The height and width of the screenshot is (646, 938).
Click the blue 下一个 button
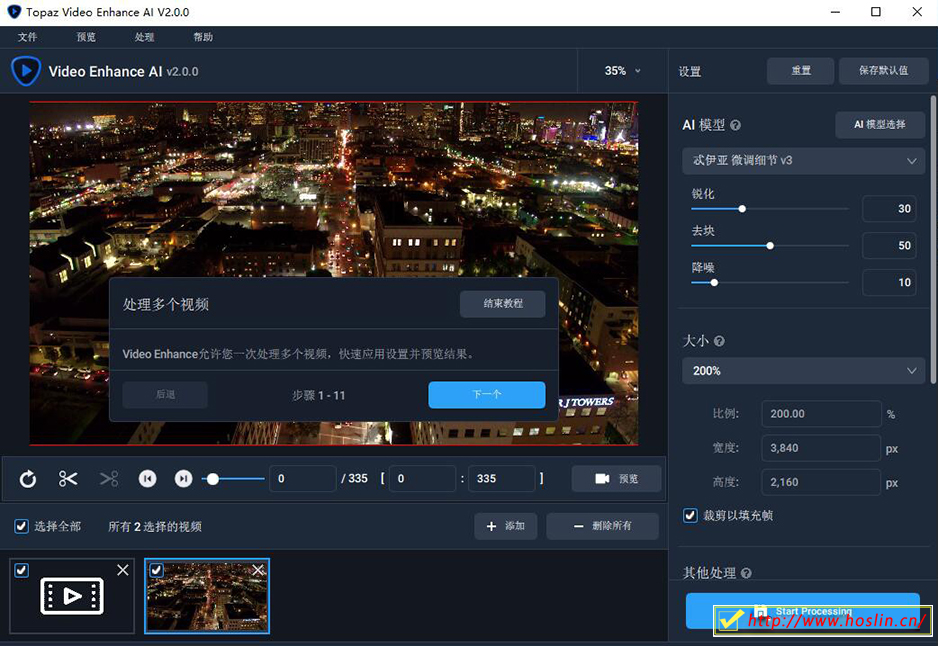click(x=487, y=395)
